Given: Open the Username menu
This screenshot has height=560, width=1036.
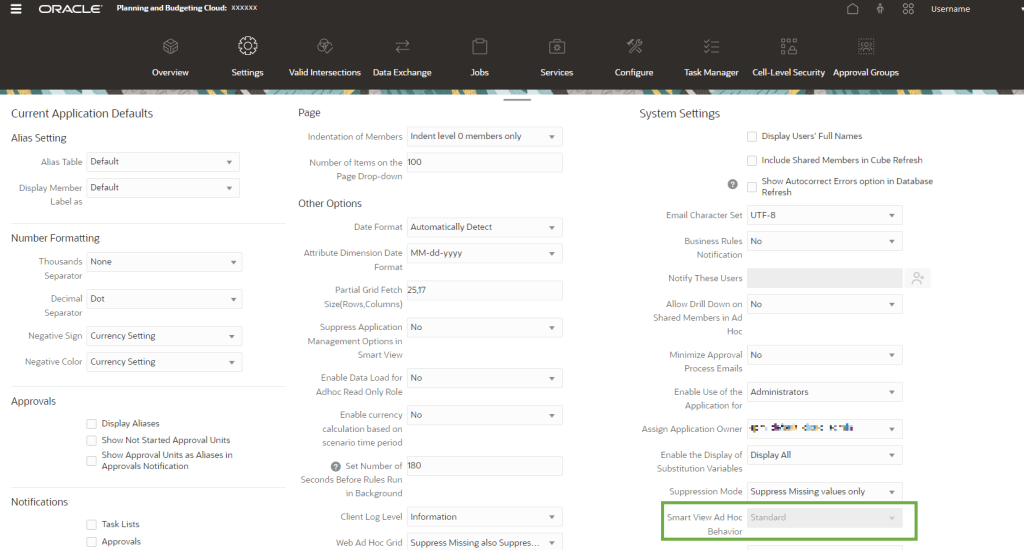Looking at the screenshot, I should click(x=950, y=9).
